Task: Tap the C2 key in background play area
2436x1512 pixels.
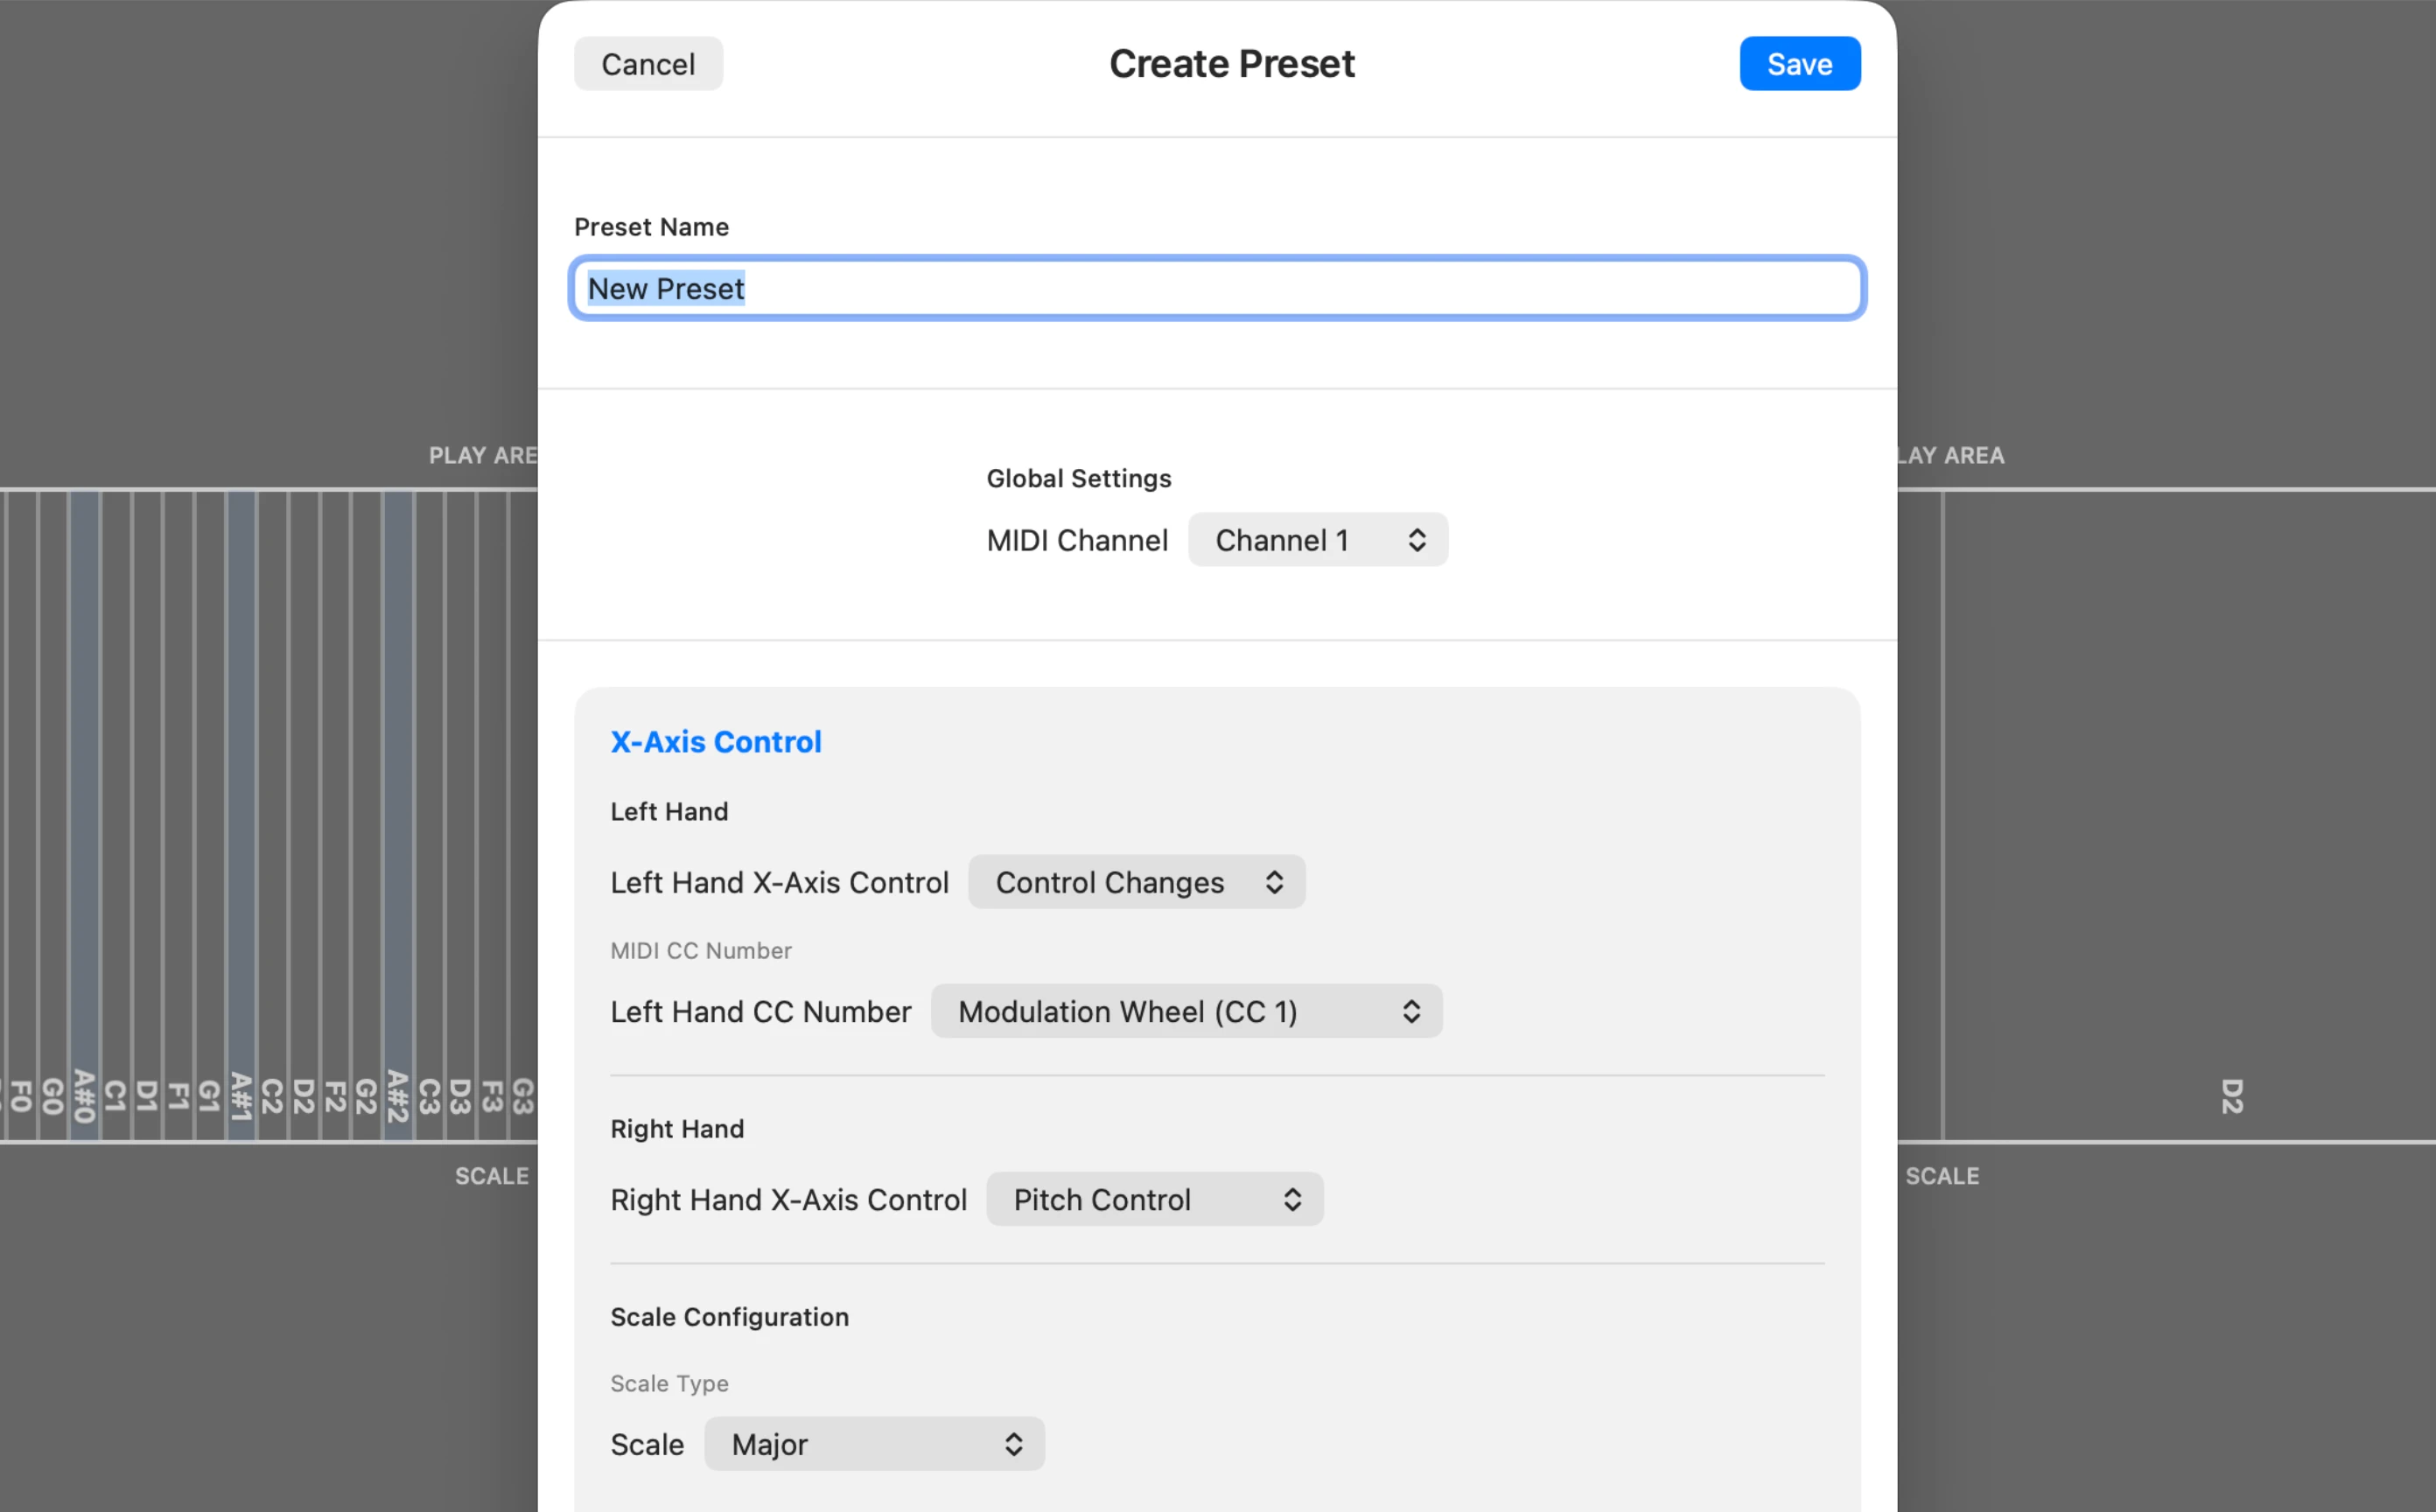Action: [x=273, y=815]
